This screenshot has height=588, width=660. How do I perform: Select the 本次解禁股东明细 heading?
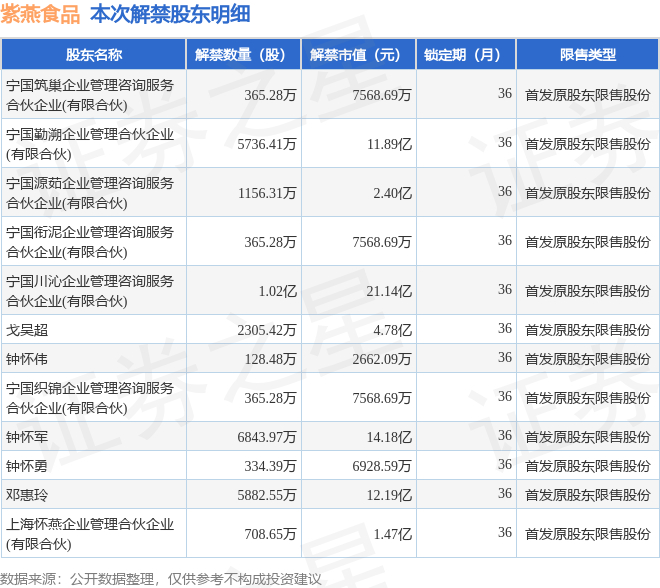[170, 14]
